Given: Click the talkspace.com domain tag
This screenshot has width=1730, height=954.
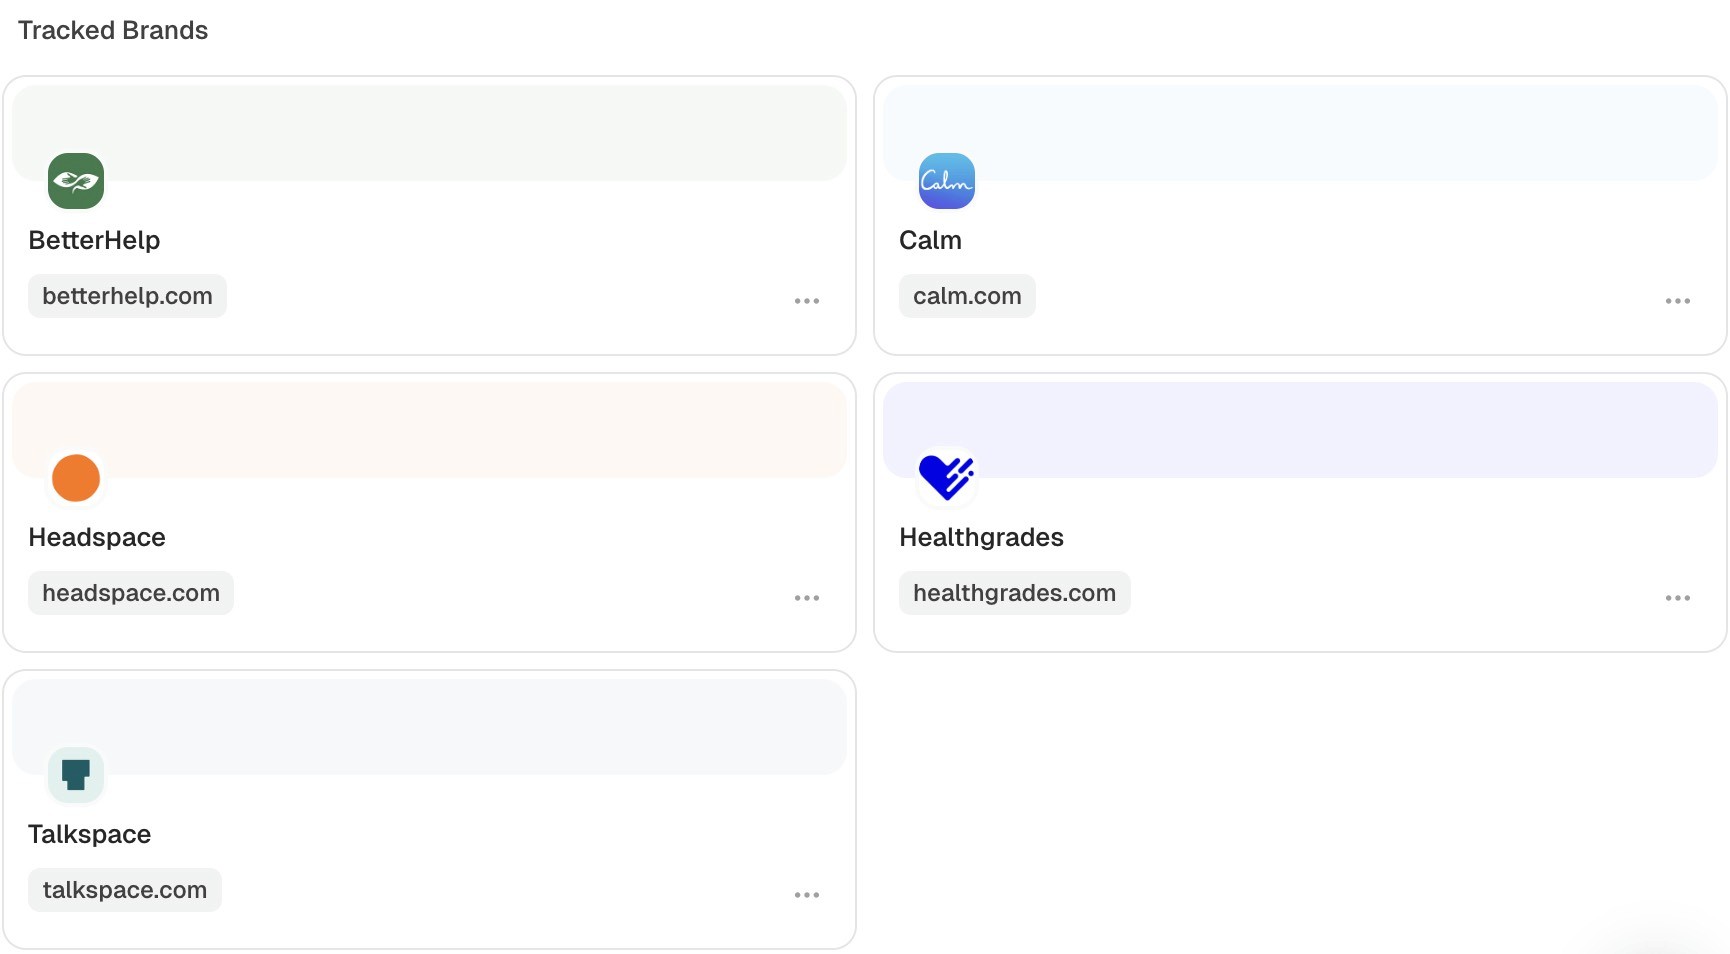Looking at the screenshot, I should (125, 890).
